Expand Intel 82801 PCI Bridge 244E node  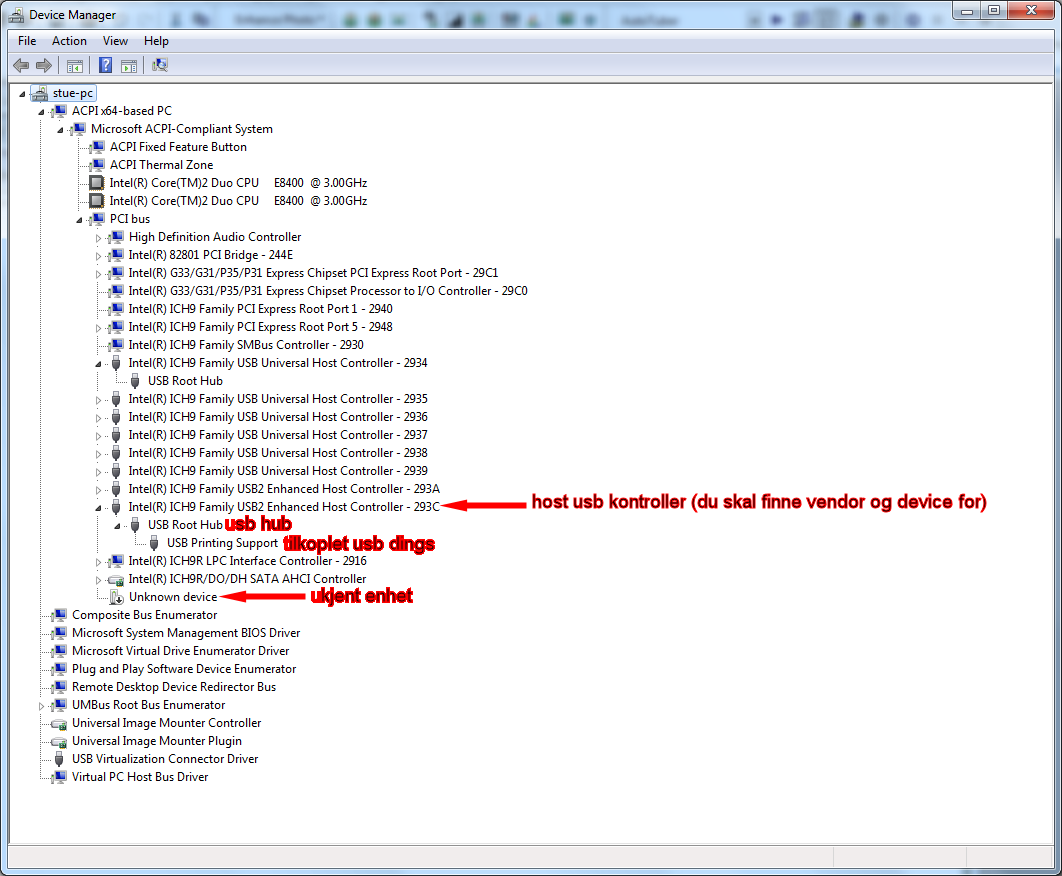tap(98, 256)
